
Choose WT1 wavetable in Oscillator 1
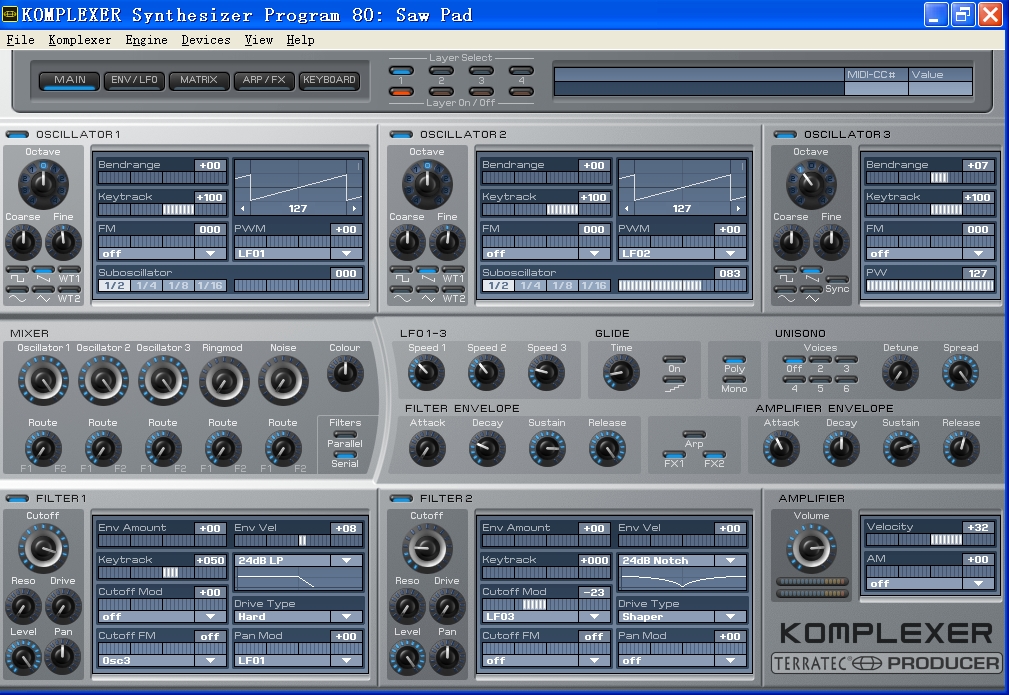point(69,270)
